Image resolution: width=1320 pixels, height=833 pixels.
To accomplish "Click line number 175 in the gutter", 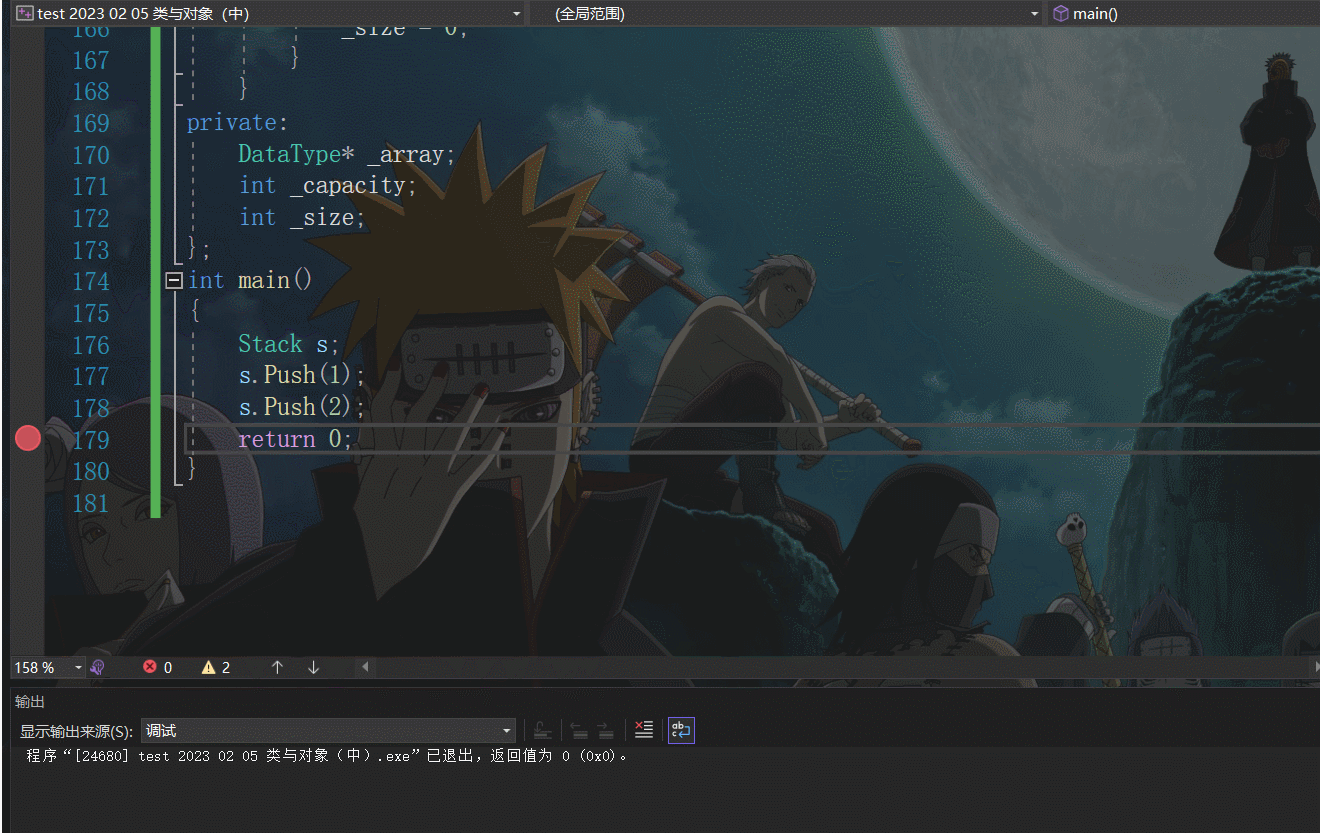I will (x=90, y=313).
